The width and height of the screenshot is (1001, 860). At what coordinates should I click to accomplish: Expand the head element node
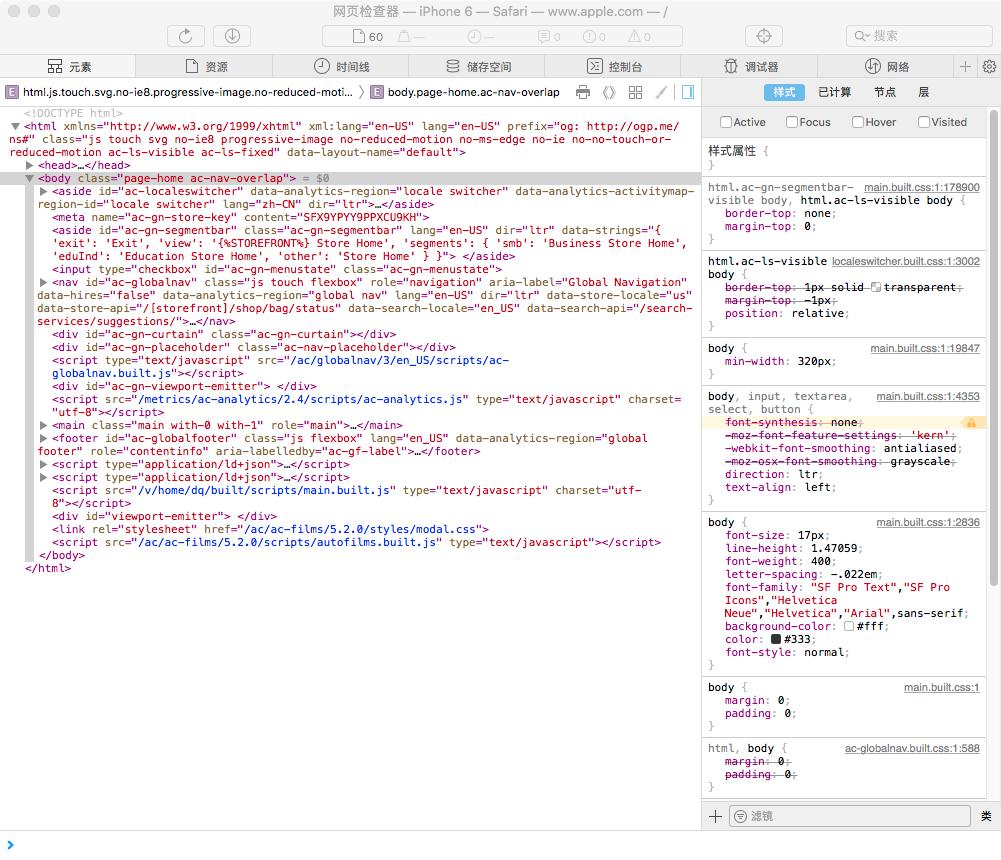(x=30, y=165)
